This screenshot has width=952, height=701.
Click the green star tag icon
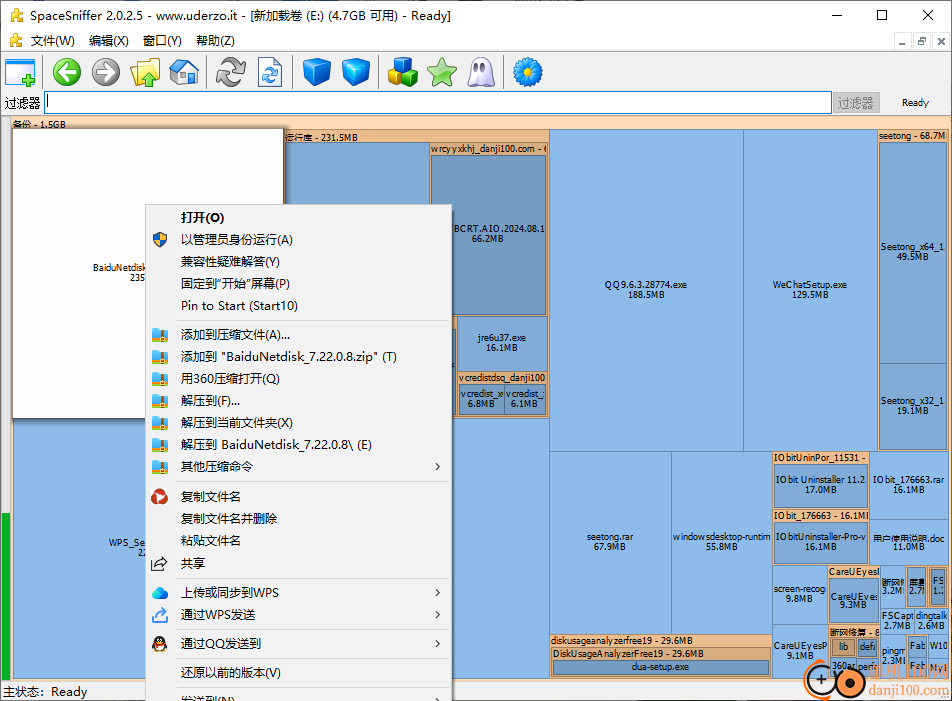click(442, 72)
